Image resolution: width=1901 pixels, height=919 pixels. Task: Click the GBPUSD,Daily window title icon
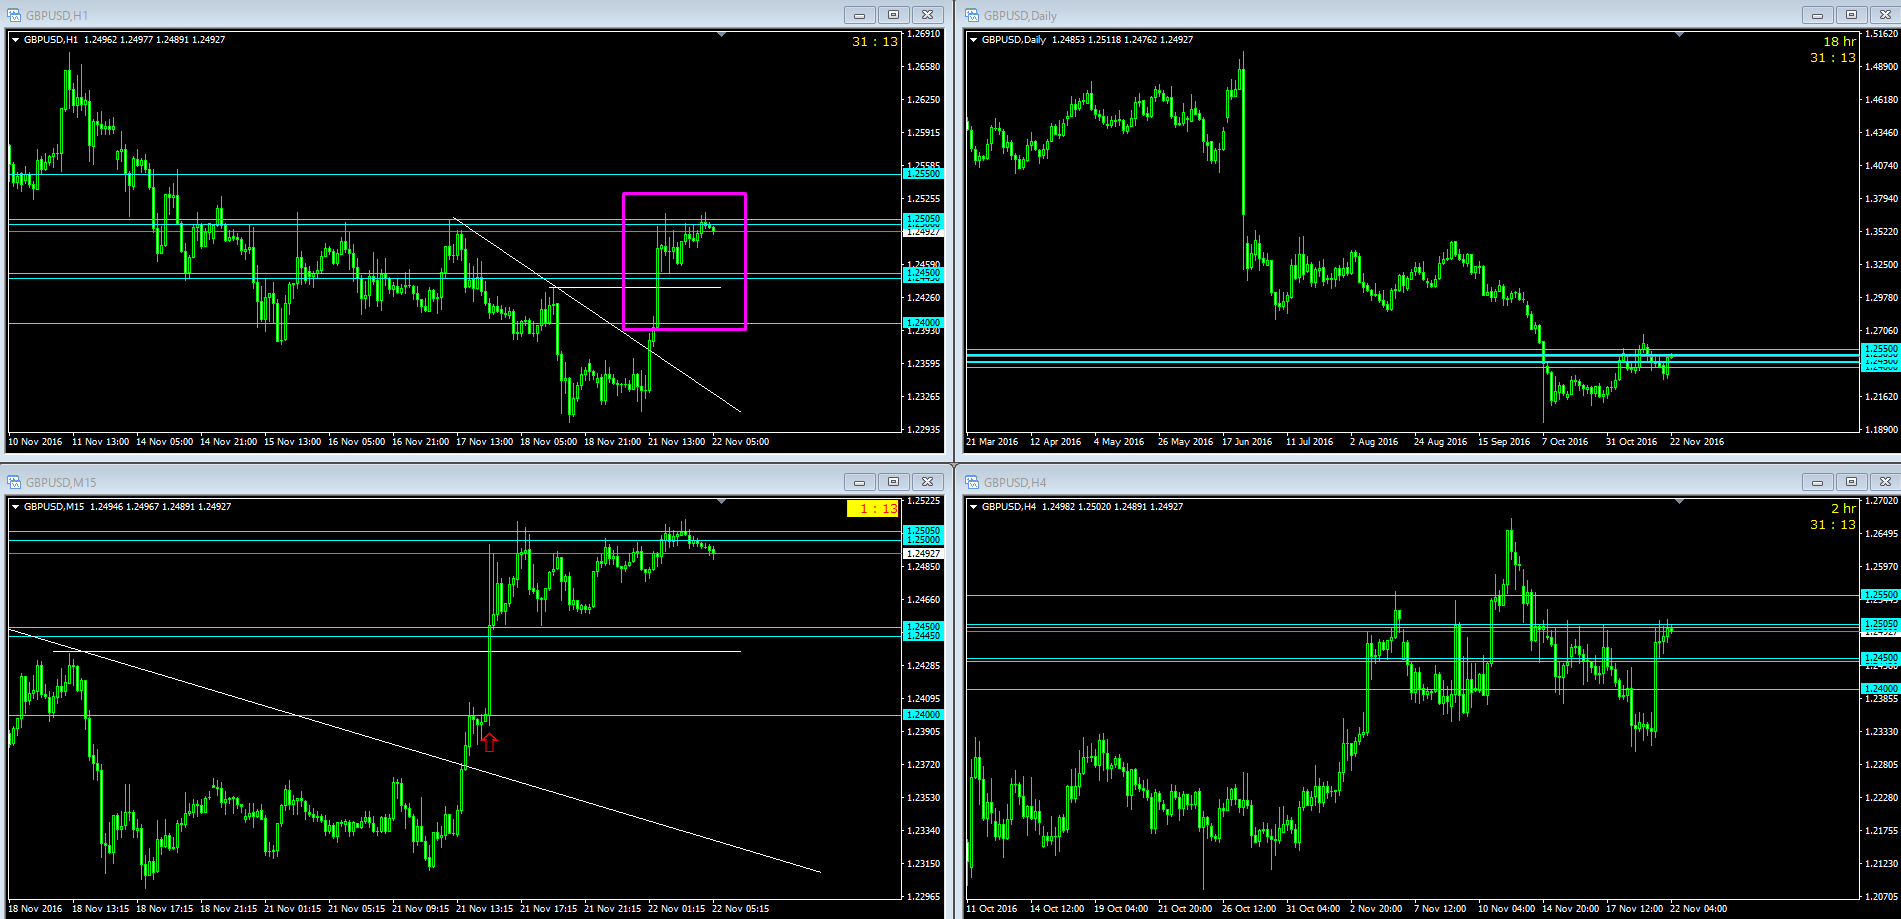click(972, 15)
